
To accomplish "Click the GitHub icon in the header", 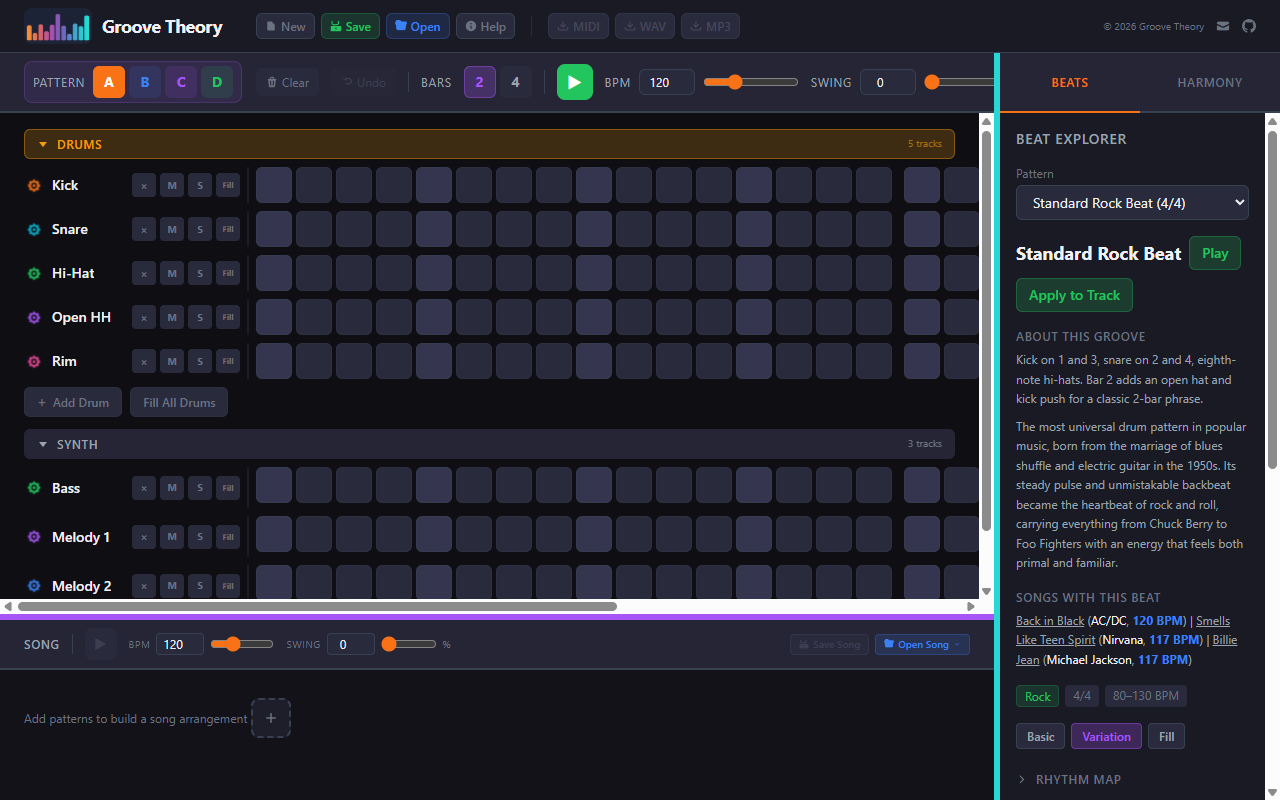I will (1248, 26).
